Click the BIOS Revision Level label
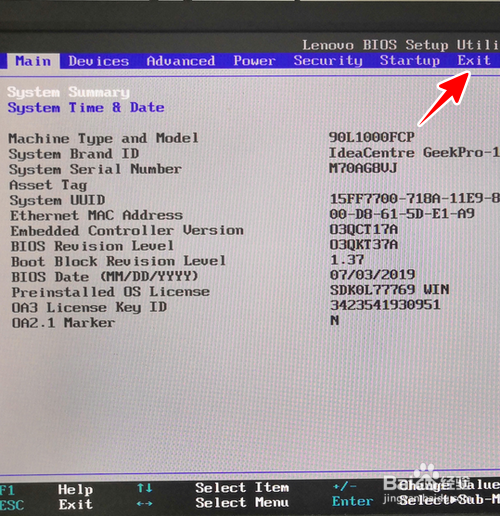The height and width of the screenshot is (516, 500). click(92, 246)
